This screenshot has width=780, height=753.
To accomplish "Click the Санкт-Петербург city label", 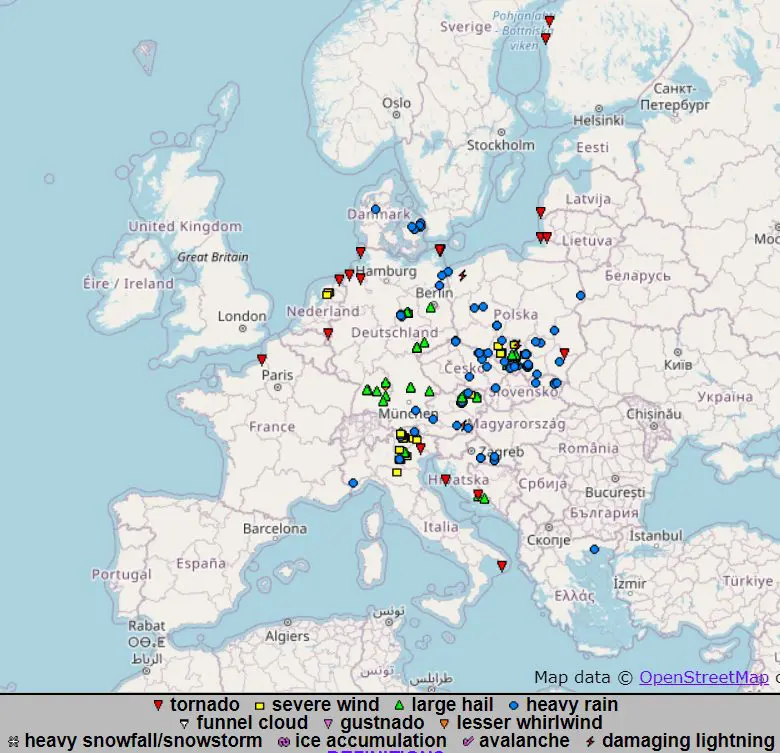I will [x=675, y=97].
